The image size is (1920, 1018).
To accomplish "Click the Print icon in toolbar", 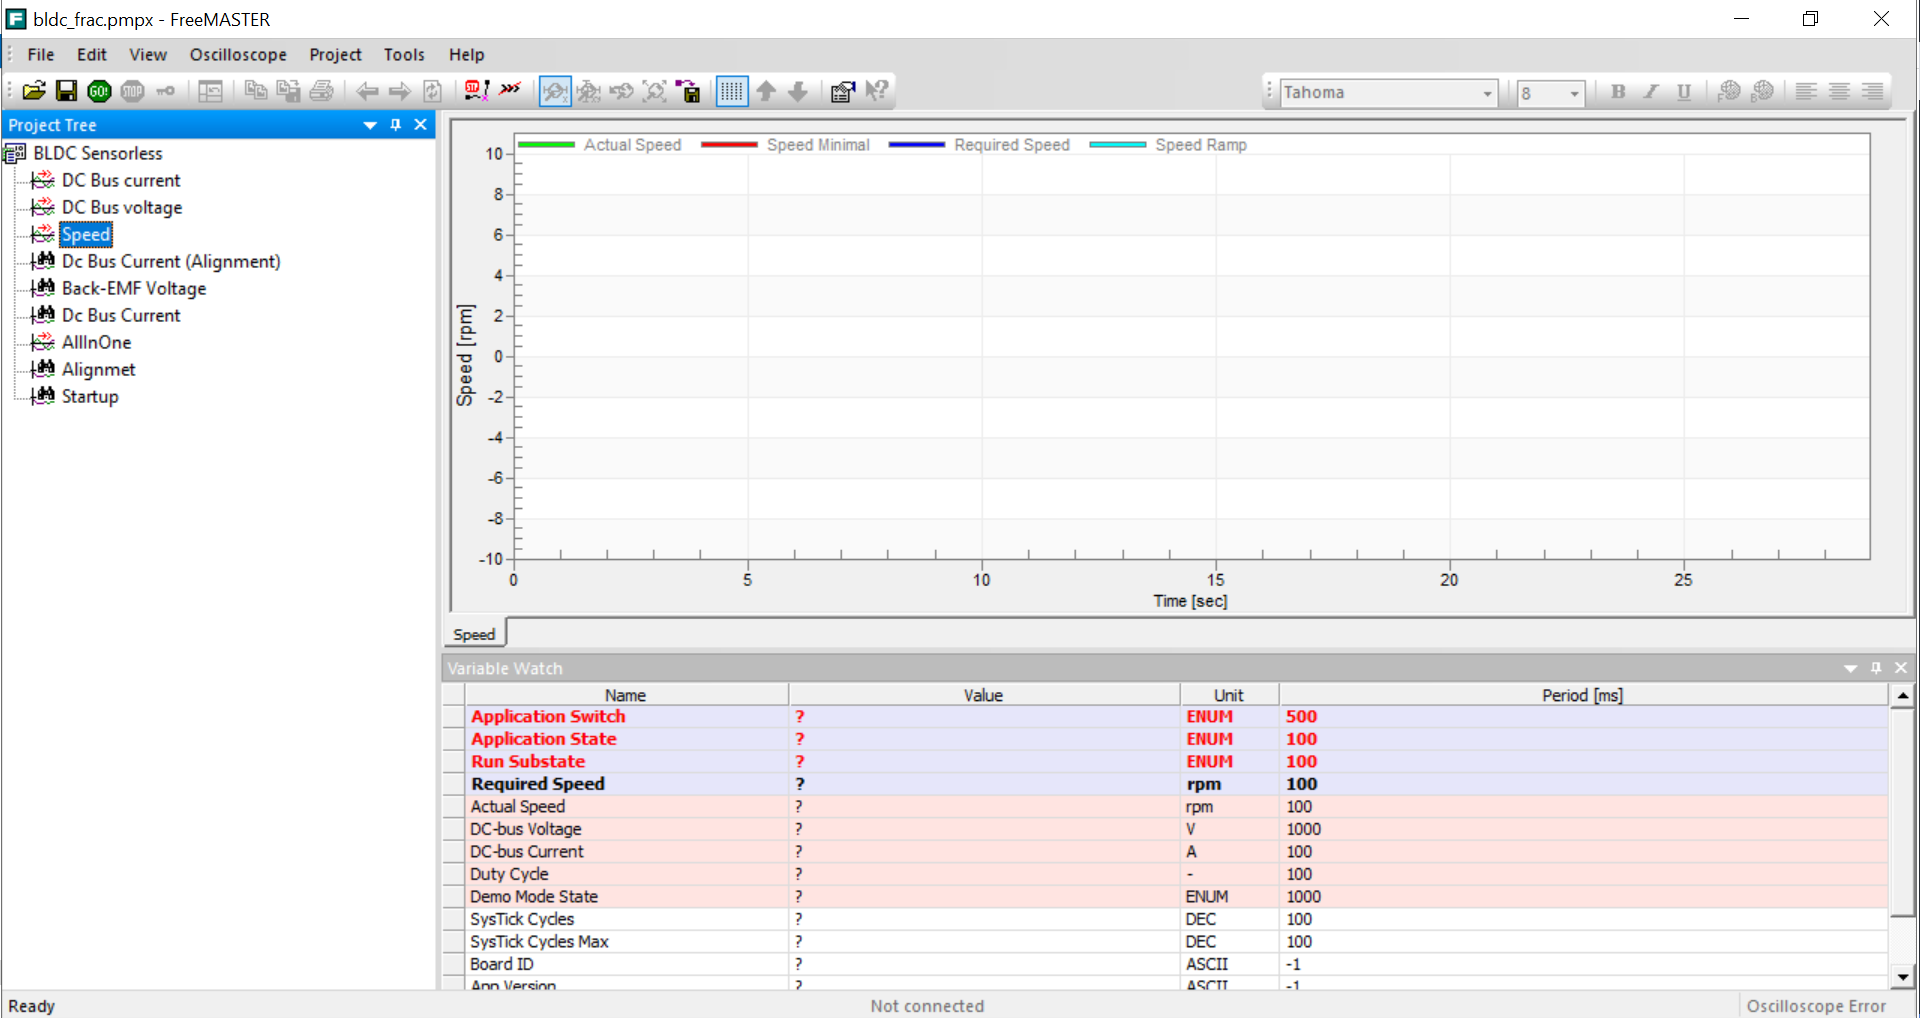I will point(321,91).
